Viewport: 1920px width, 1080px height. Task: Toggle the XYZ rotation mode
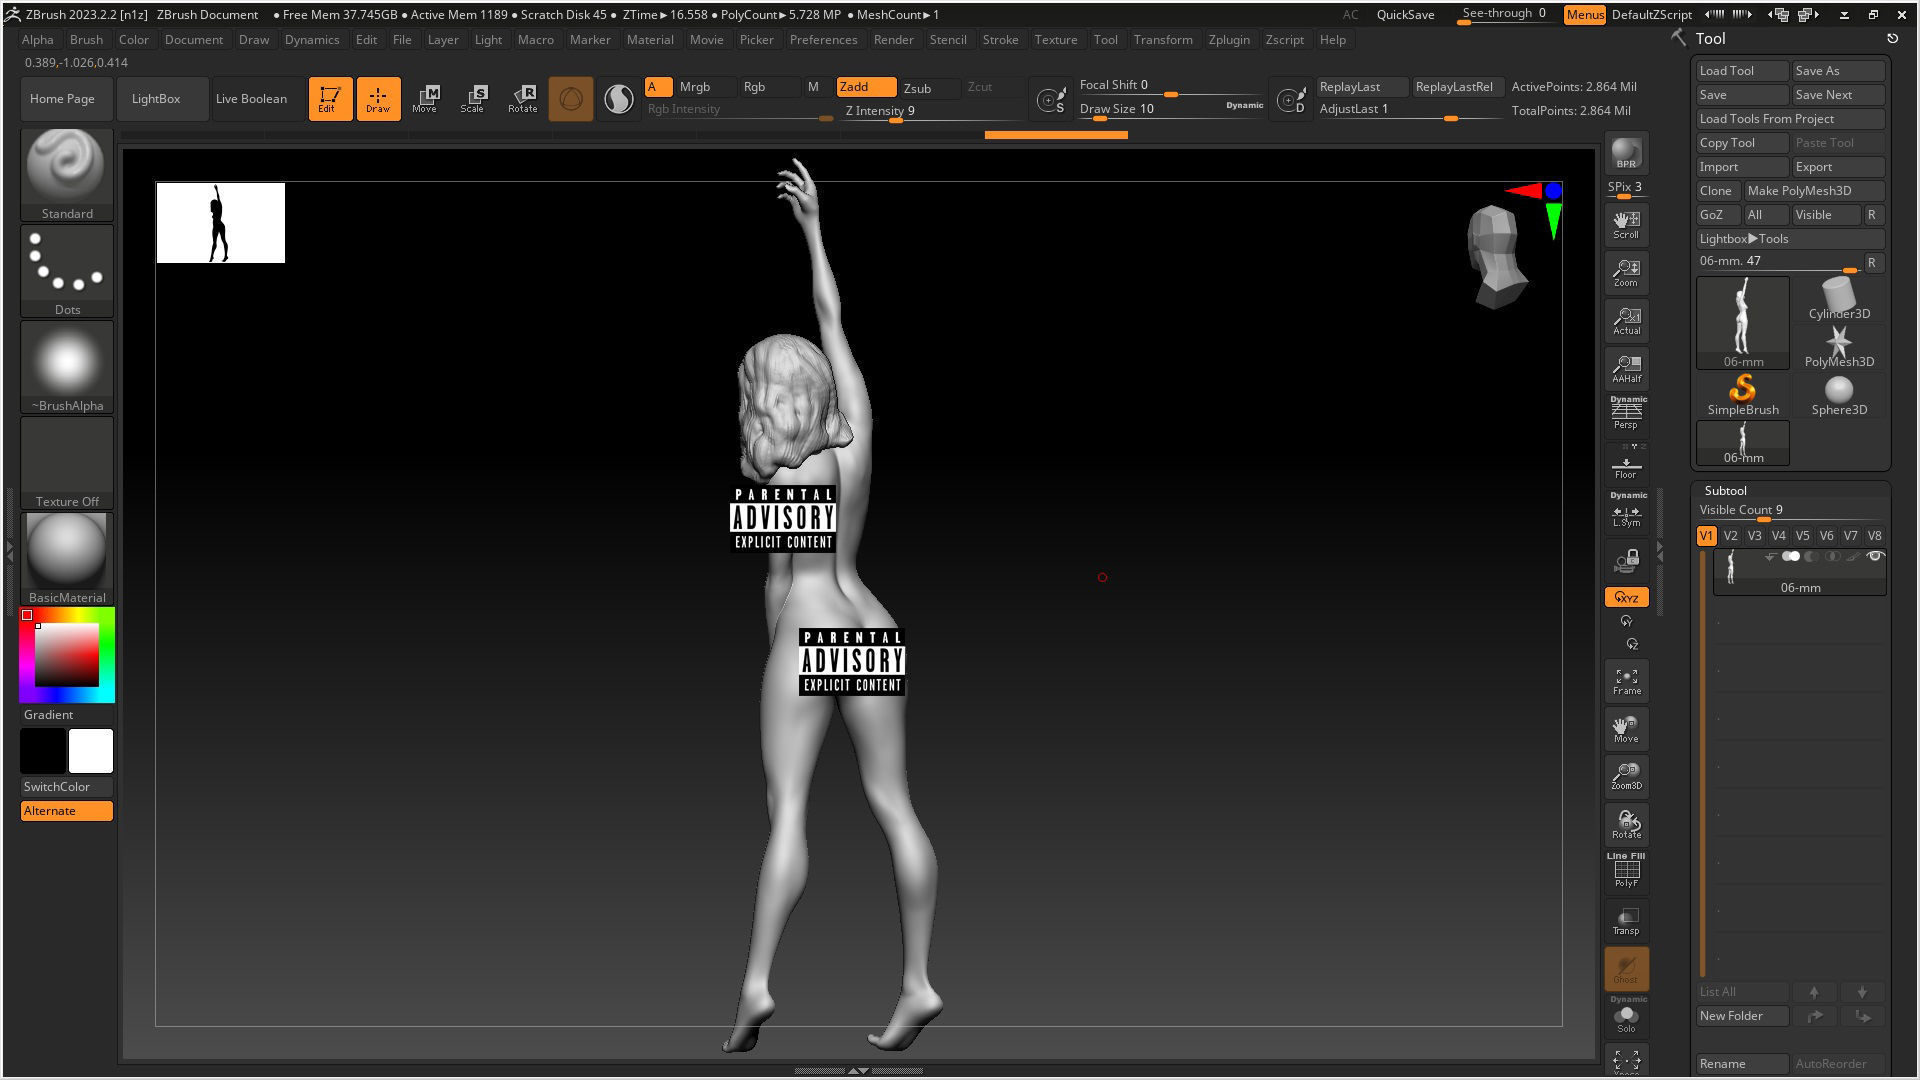(x=1626, y=597)
